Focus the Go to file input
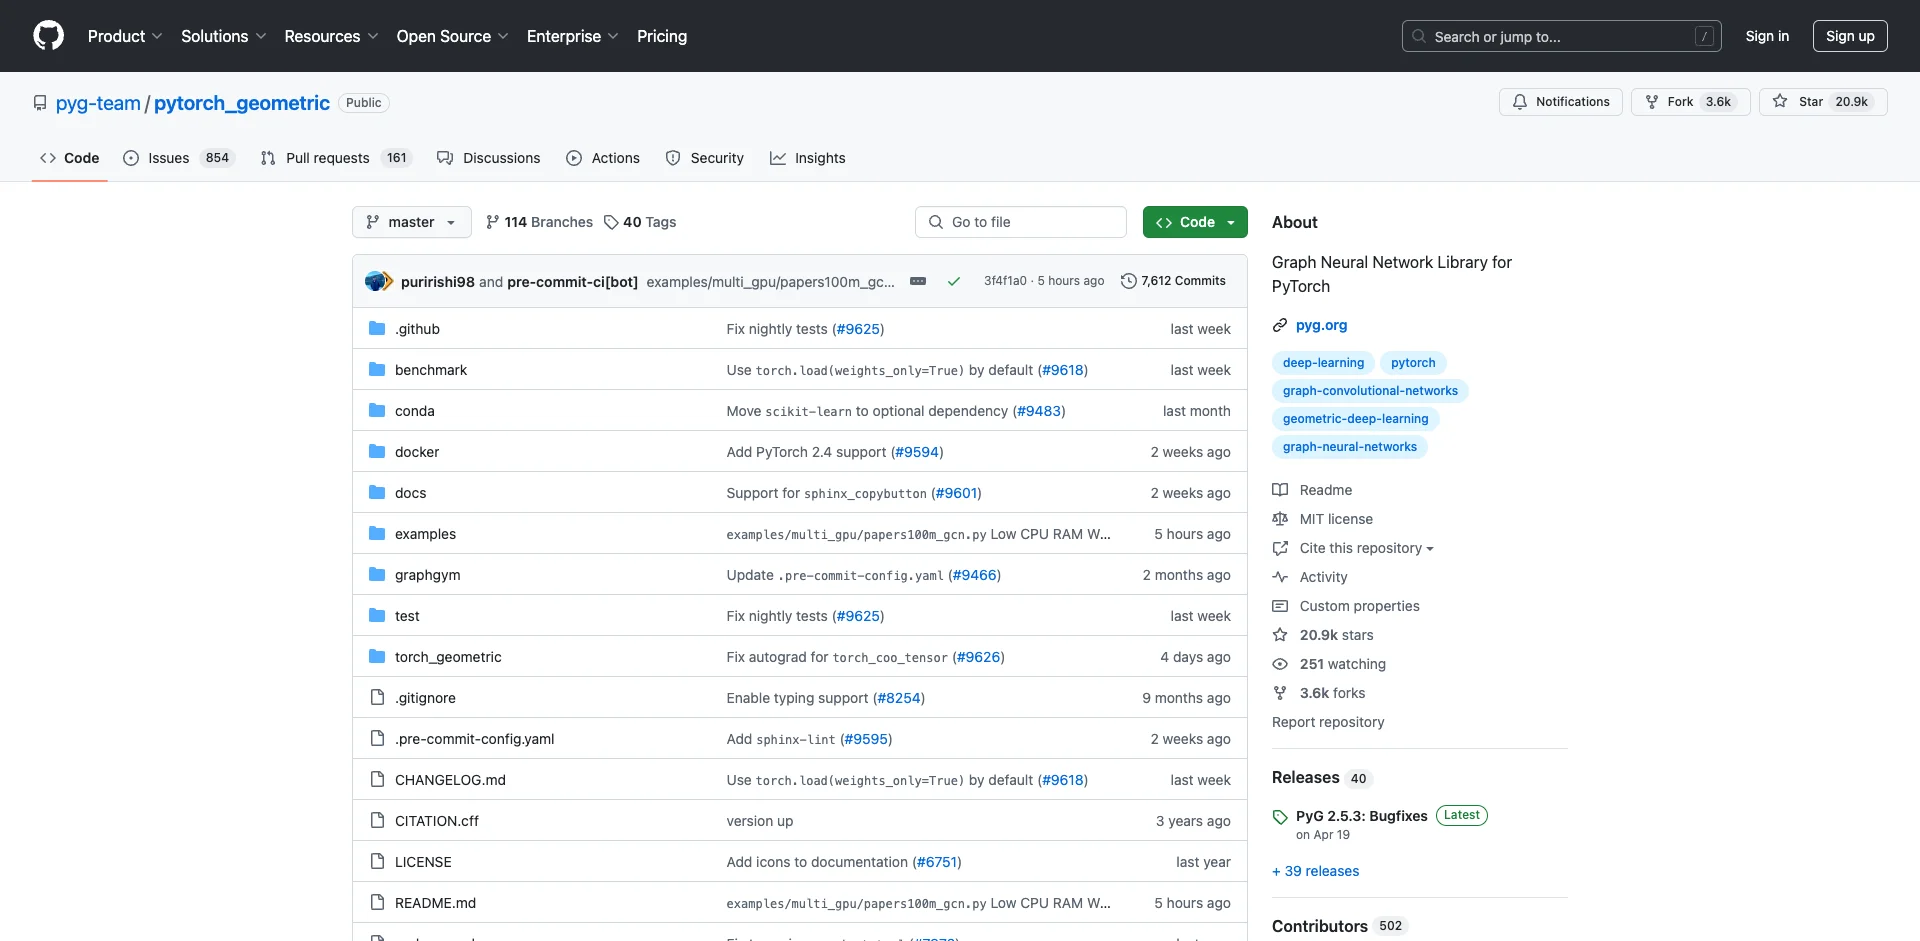This screenshot has height=941, width=1920. [x=1021, y=222]
